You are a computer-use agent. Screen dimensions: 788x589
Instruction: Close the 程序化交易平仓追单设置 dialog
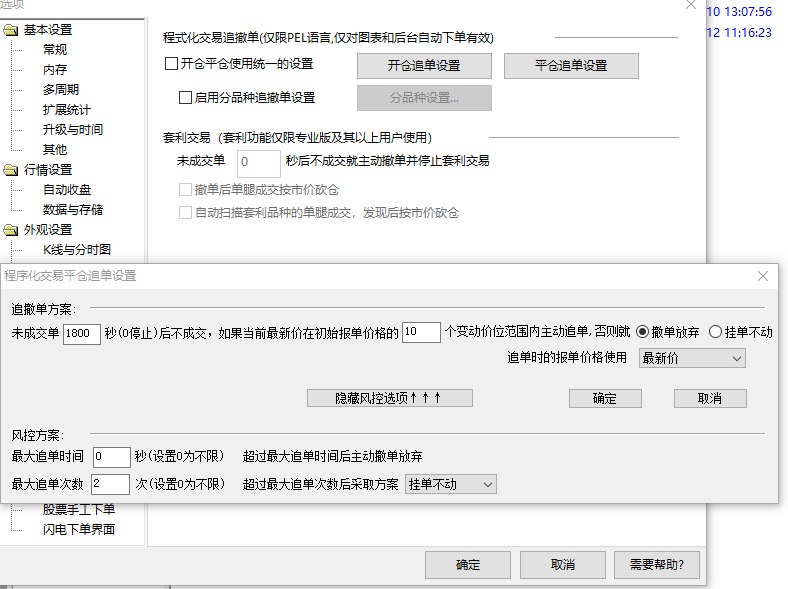click(762, 276)
